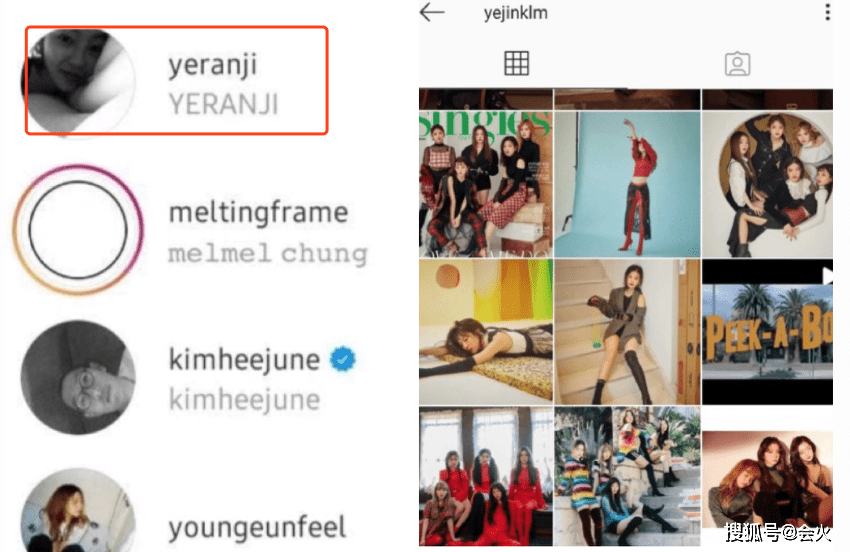Open yeranji's profile picture
This screenshot has width=850, height=552.
(x=78, y=80)
